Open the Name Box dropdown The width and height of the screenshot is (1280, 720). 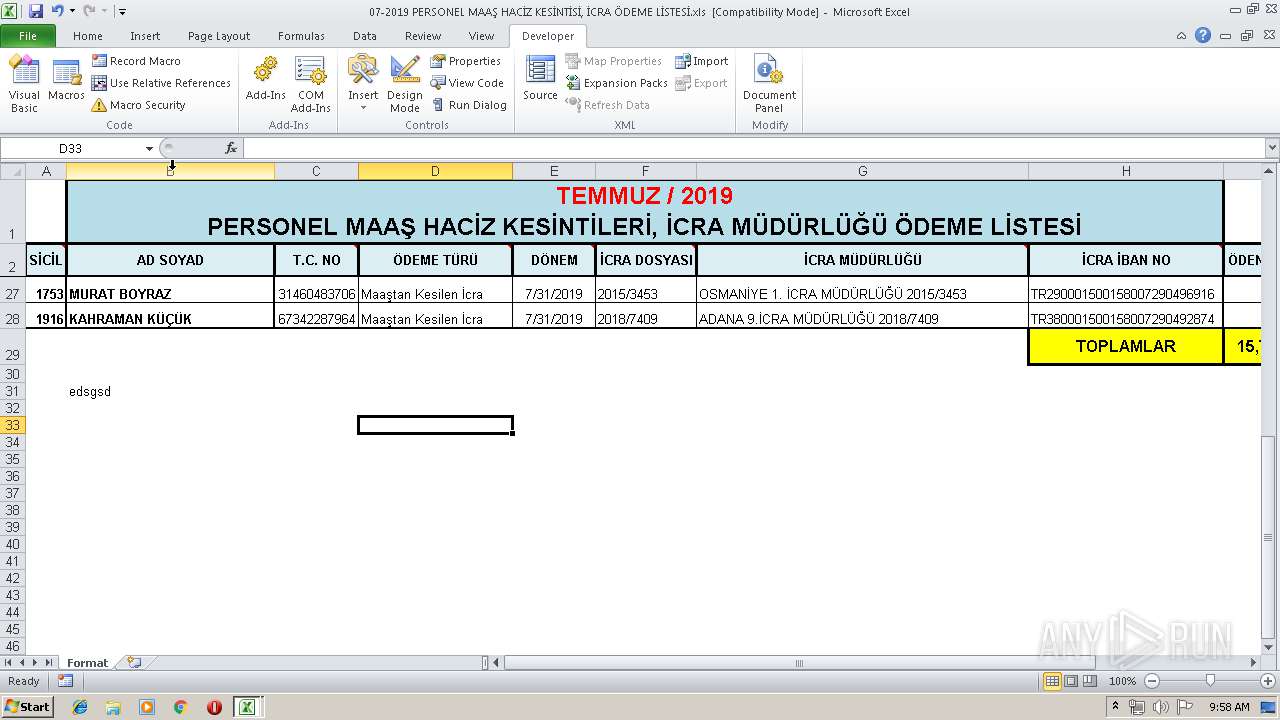click(x=149, y=148)
